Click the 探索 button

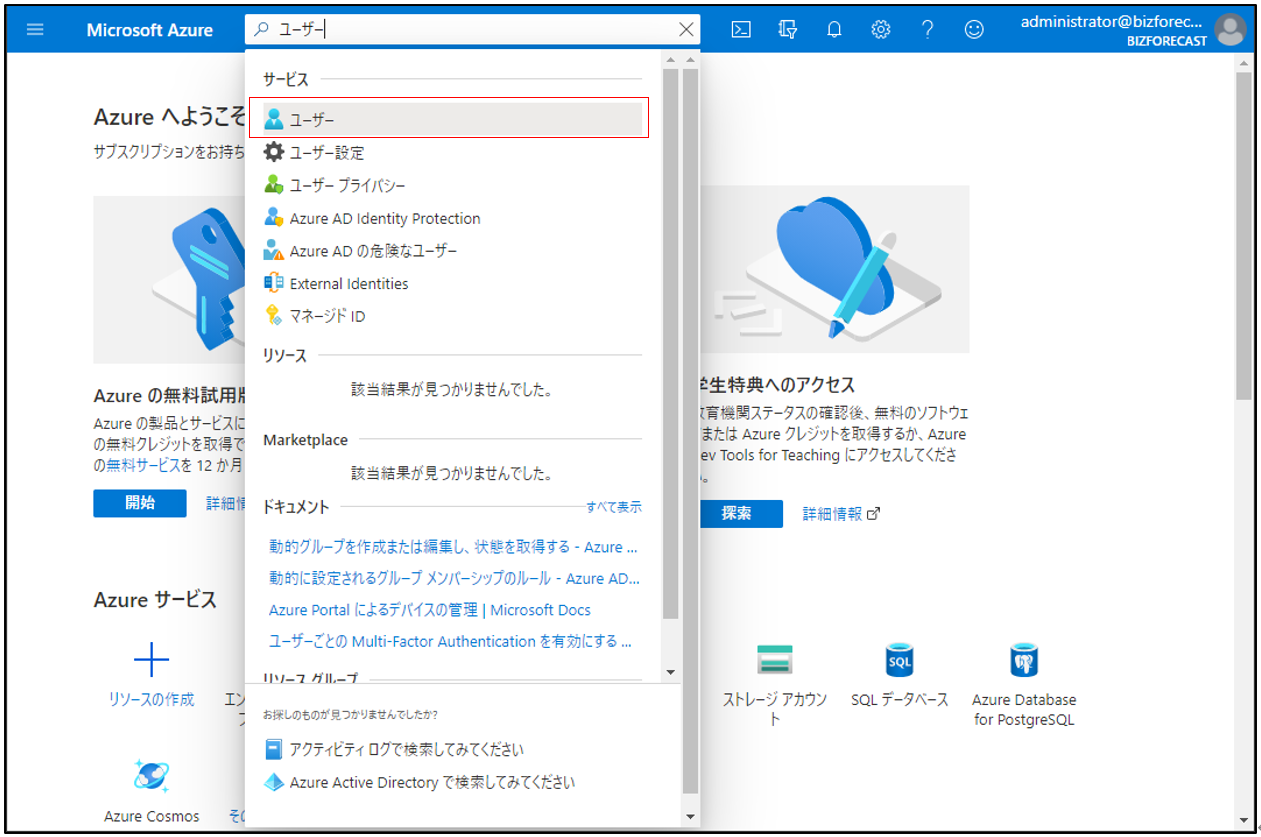(x=737, y=514)
